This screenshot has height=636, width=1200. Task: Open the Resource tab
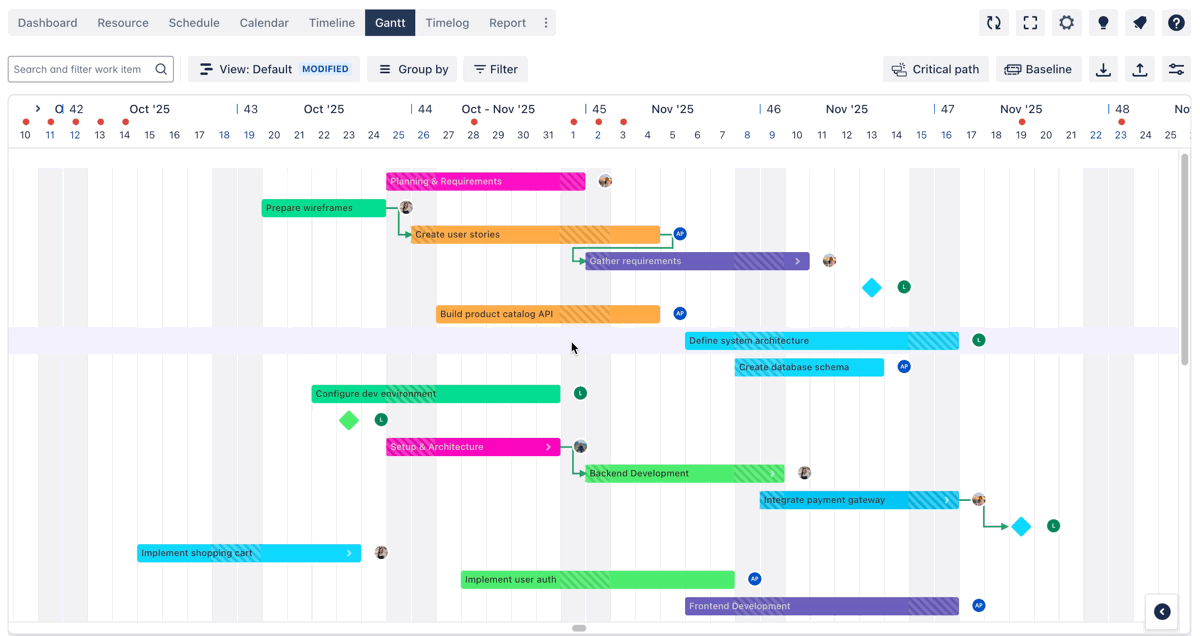point(123,23)
